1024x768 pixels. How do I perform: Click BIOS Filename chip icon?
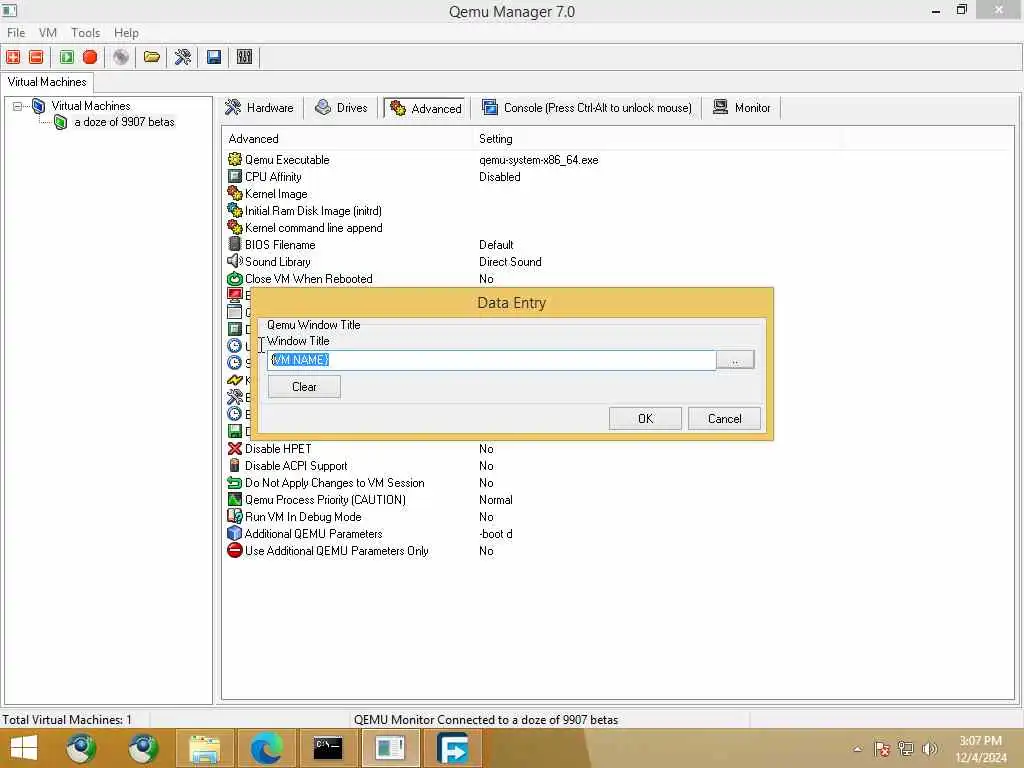234,244
